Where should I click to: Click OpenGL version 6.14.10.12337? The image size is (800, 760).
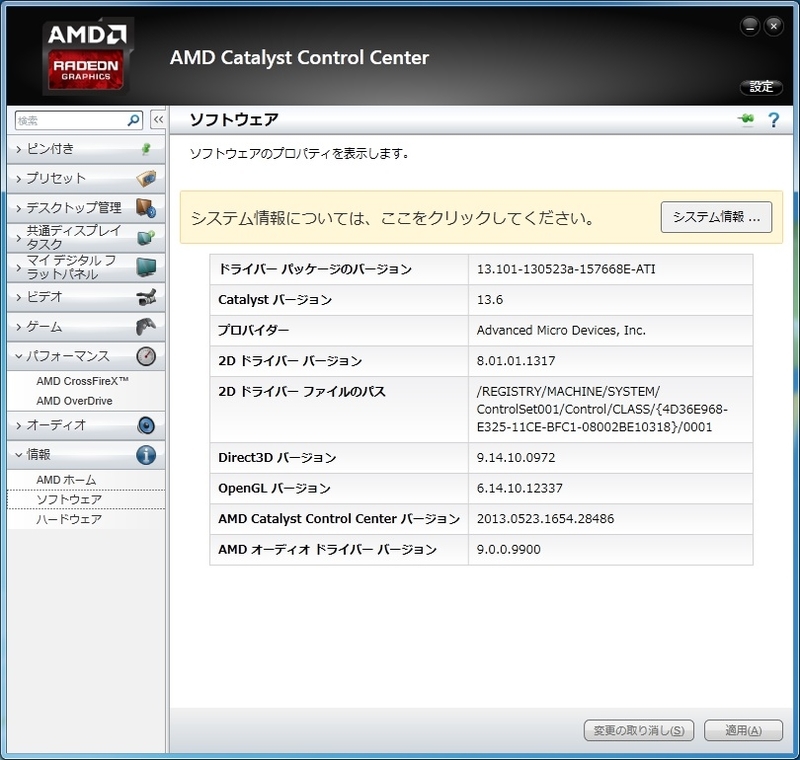tap(519, 488)
